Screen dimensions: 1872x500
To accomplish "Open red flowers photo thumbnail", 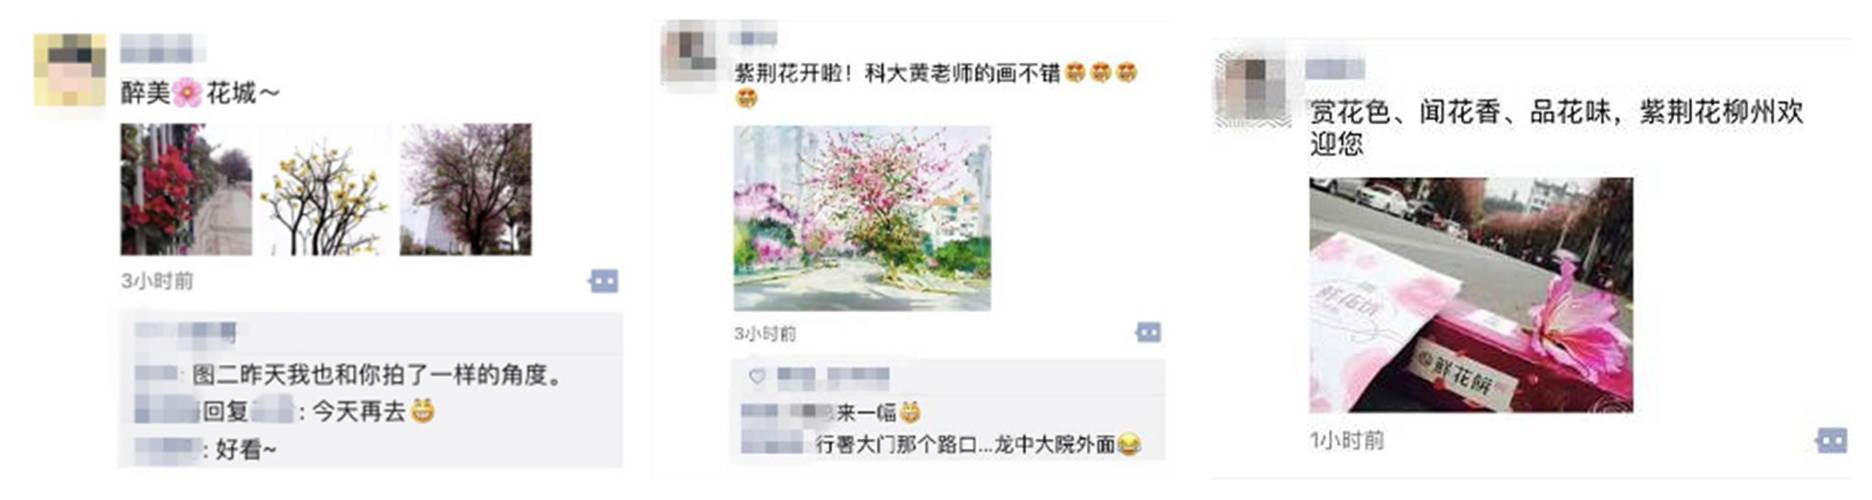I will (186, 189).
